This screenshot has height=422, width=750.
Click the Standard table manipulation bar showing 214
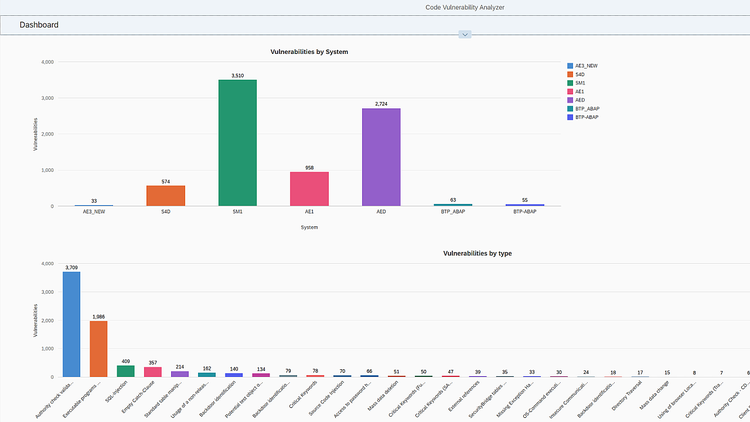(180, 374)
